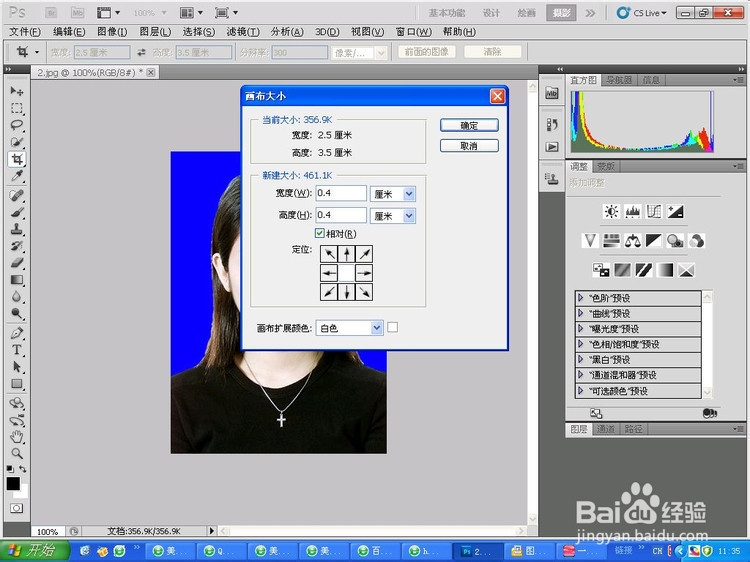Select the Crop tool in toolbox

[x=17, y=159]
